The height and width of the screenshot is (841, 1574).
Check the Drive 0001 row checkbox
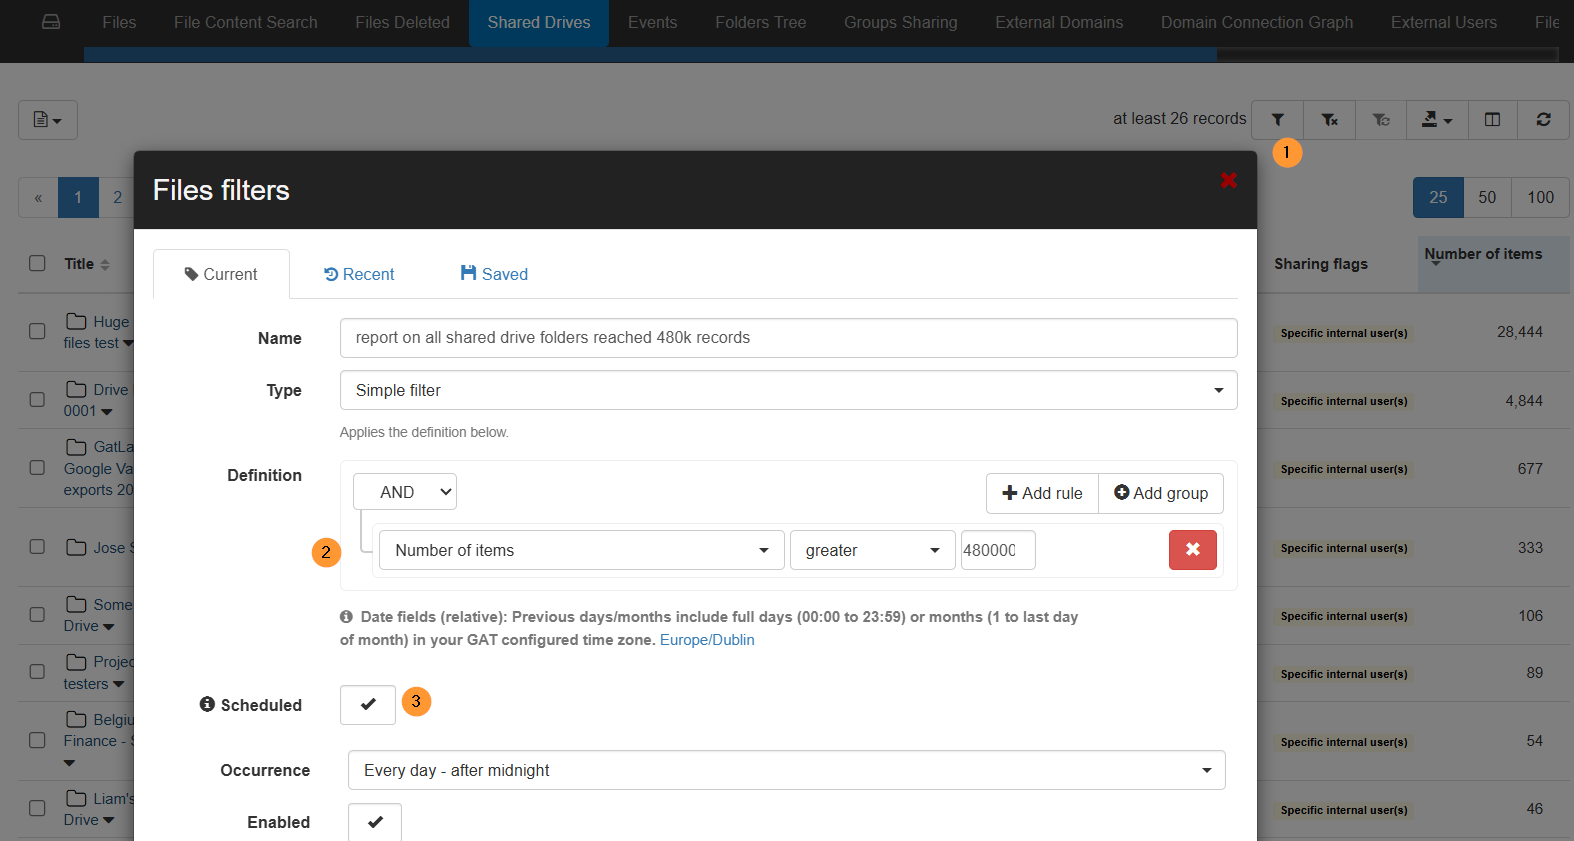coord(37,399)
